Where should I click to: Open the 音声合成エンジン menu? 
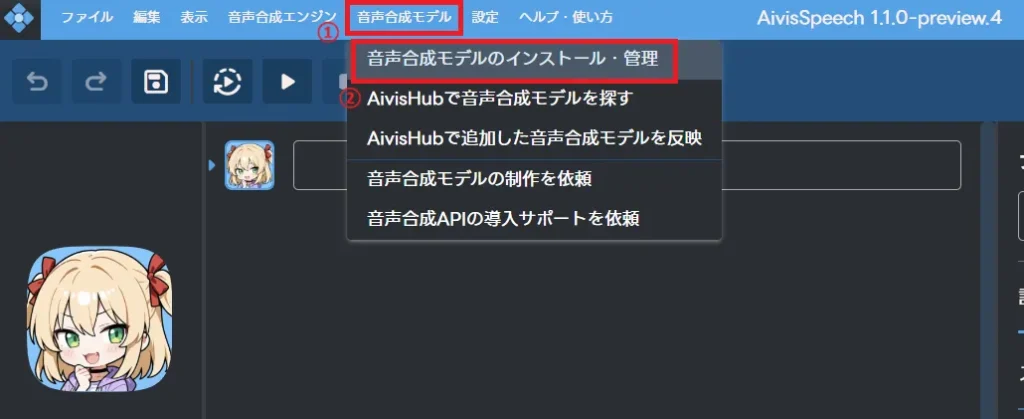click(282, 18)
